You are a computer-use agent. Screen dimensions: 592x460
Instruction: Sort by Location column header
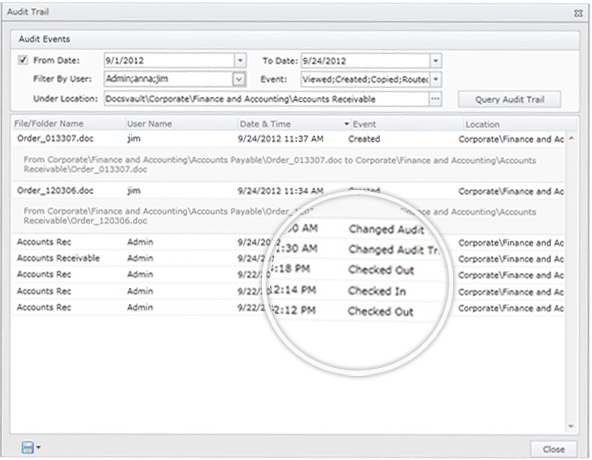pos(520,124)
